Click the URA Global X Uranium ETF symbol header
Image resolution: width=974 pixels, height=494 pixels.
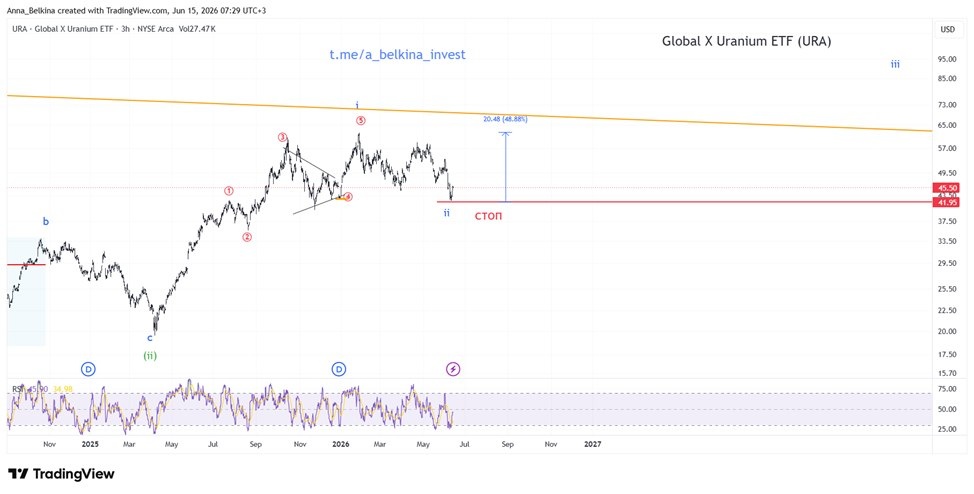click(x=93, y=29)
